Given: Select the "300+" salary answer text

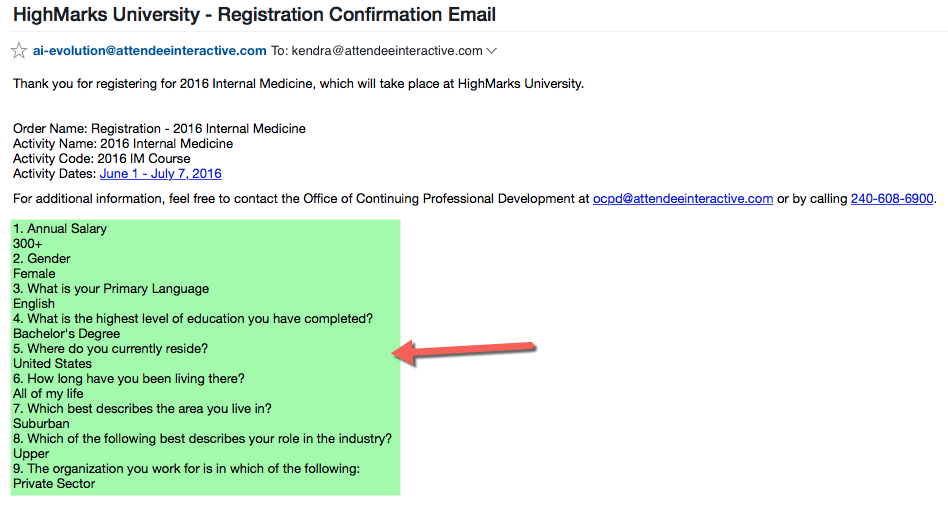Looking at the screenshot, I should coord(28,244).
